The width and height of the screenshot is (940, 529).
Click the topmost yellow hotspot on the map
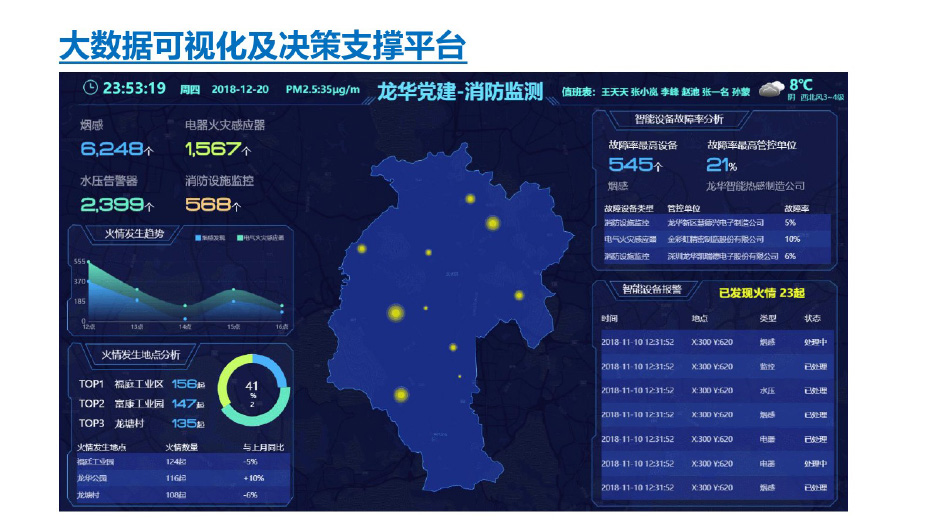click(x=470, y=199)
